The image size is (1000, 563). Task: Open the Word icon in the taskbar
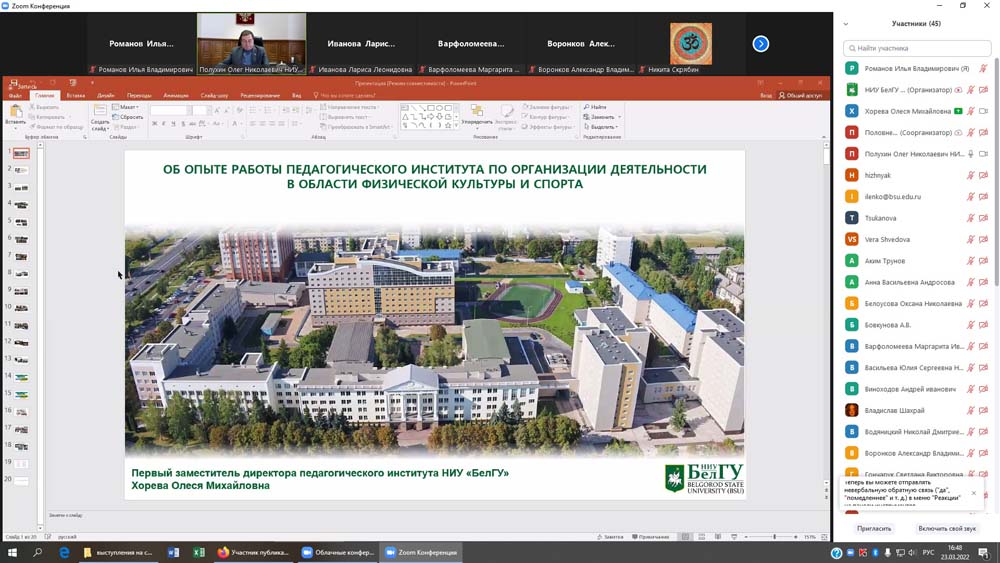tap(173, 552)
